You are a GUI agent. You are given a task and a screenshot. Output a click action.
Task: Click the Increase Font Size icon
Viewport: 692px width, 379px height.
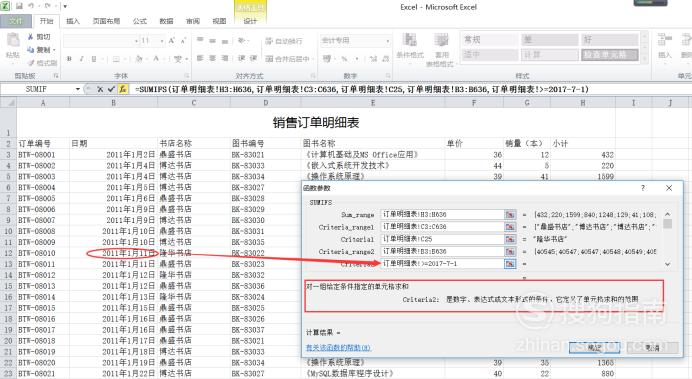click(172, 41)
